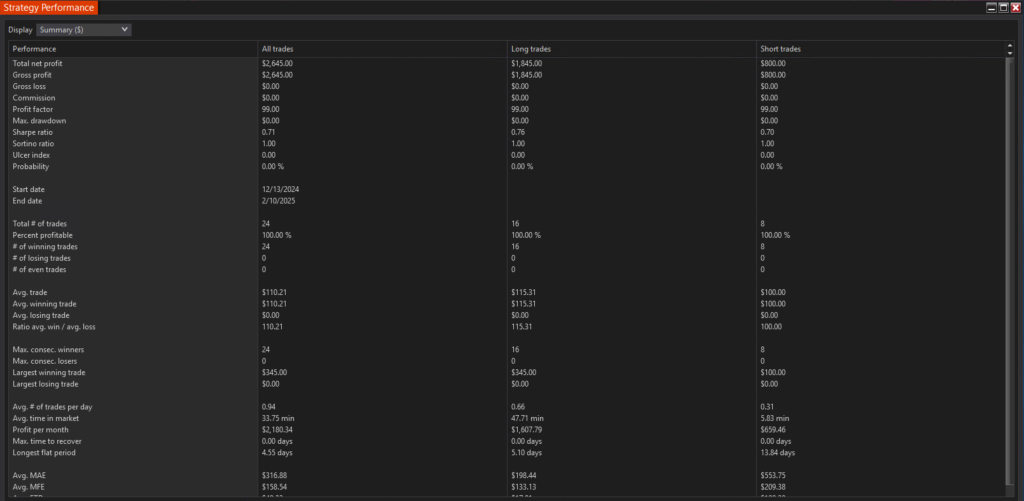This screenshot has height=501, width=1024.
Task: Select the Percent profitable row label
Action: (x=42, y=235)
